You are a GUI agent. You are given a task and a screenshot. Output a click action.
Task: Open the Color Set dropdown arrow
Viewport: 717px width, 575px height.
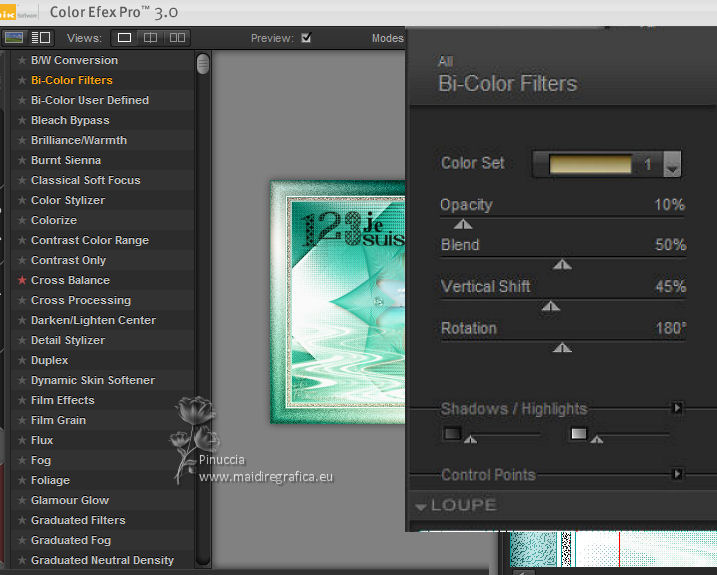pos(672,164)
